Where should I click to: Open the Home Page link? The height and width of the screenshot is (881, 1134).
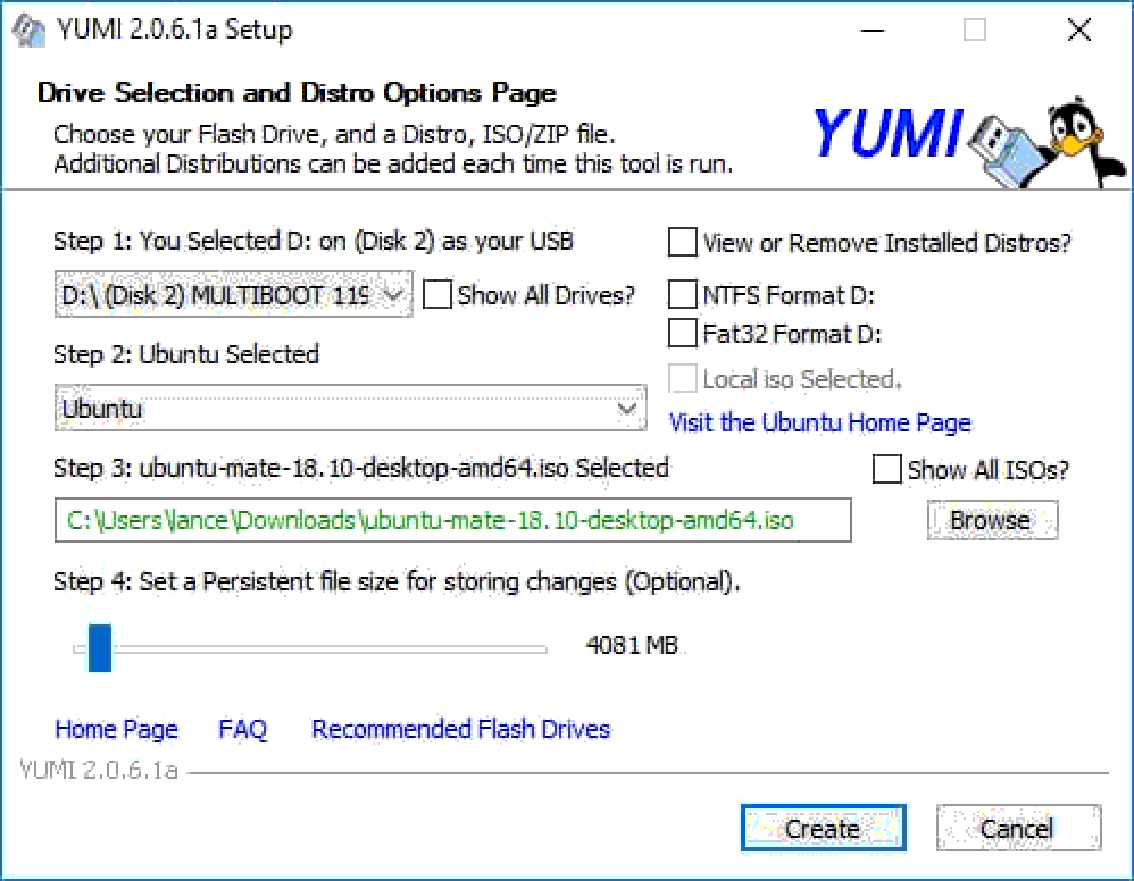(x=116, y=729)
